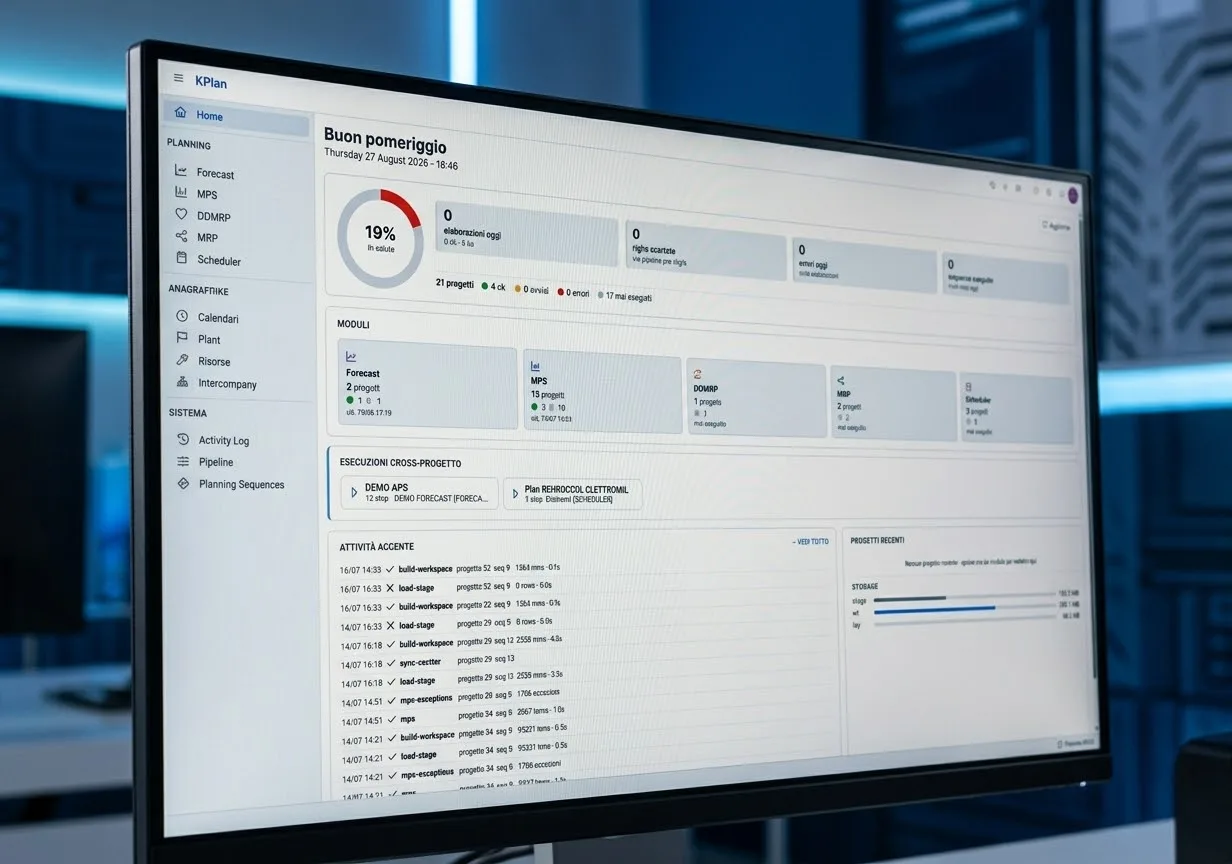Screen dimensions: 1232x864
Task: Run DEMO APS with its play icon
Action: (x=354, y=492)
